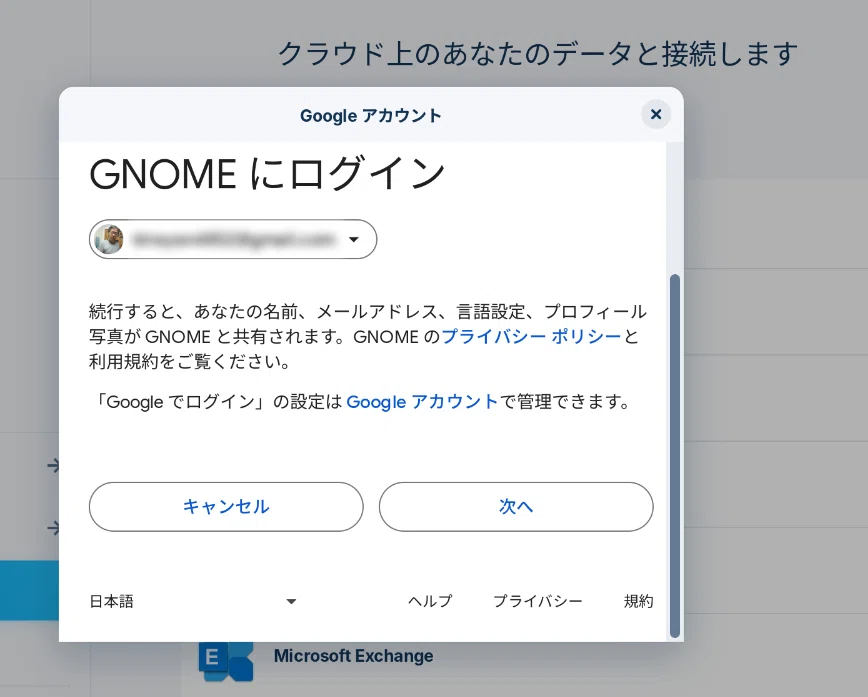
Task: Open the Google アカウント settings link
Action: [422, 401]
